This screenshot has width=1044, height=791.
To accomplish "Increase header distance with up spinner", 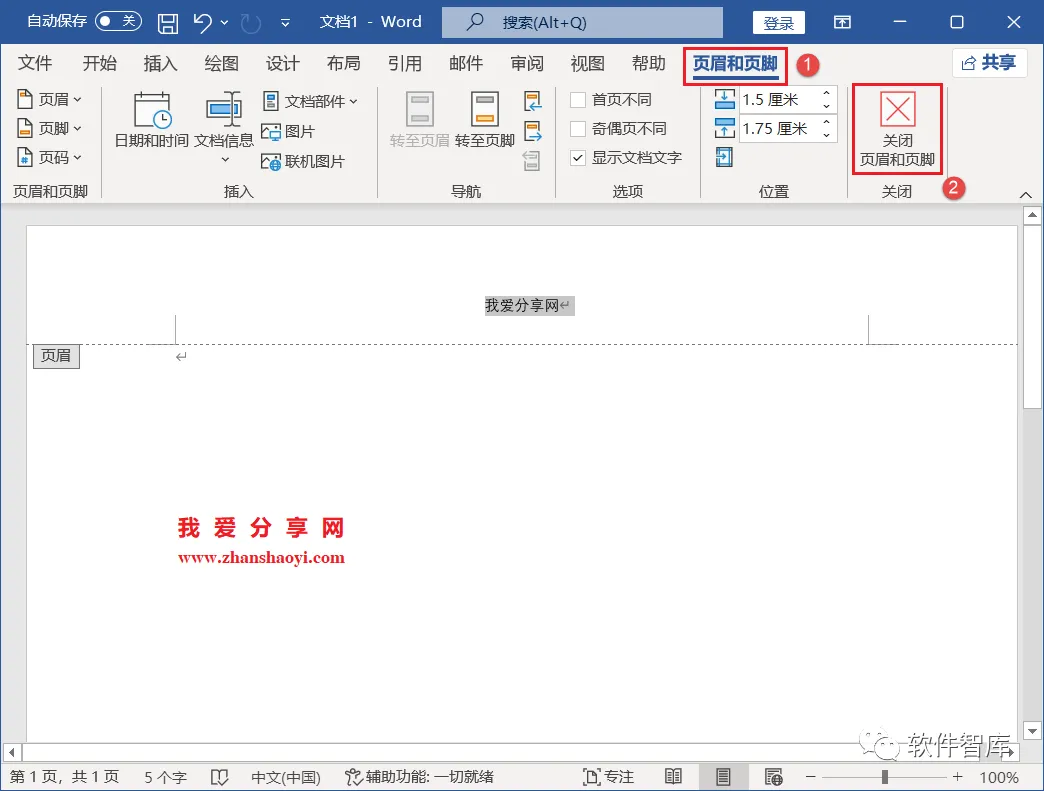I will click(x=826, y=93).
